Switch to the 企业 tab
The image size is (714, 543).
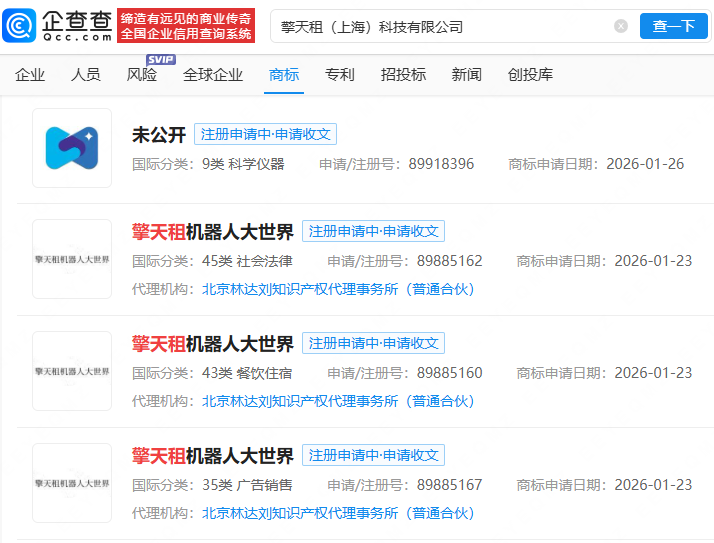coord(30,75)
